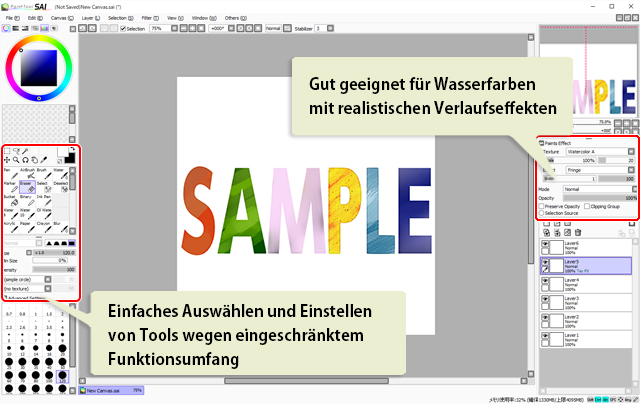Activate the rectangular selection tool
The height and width of the screenshot is (404, 640).
[8, 150]
